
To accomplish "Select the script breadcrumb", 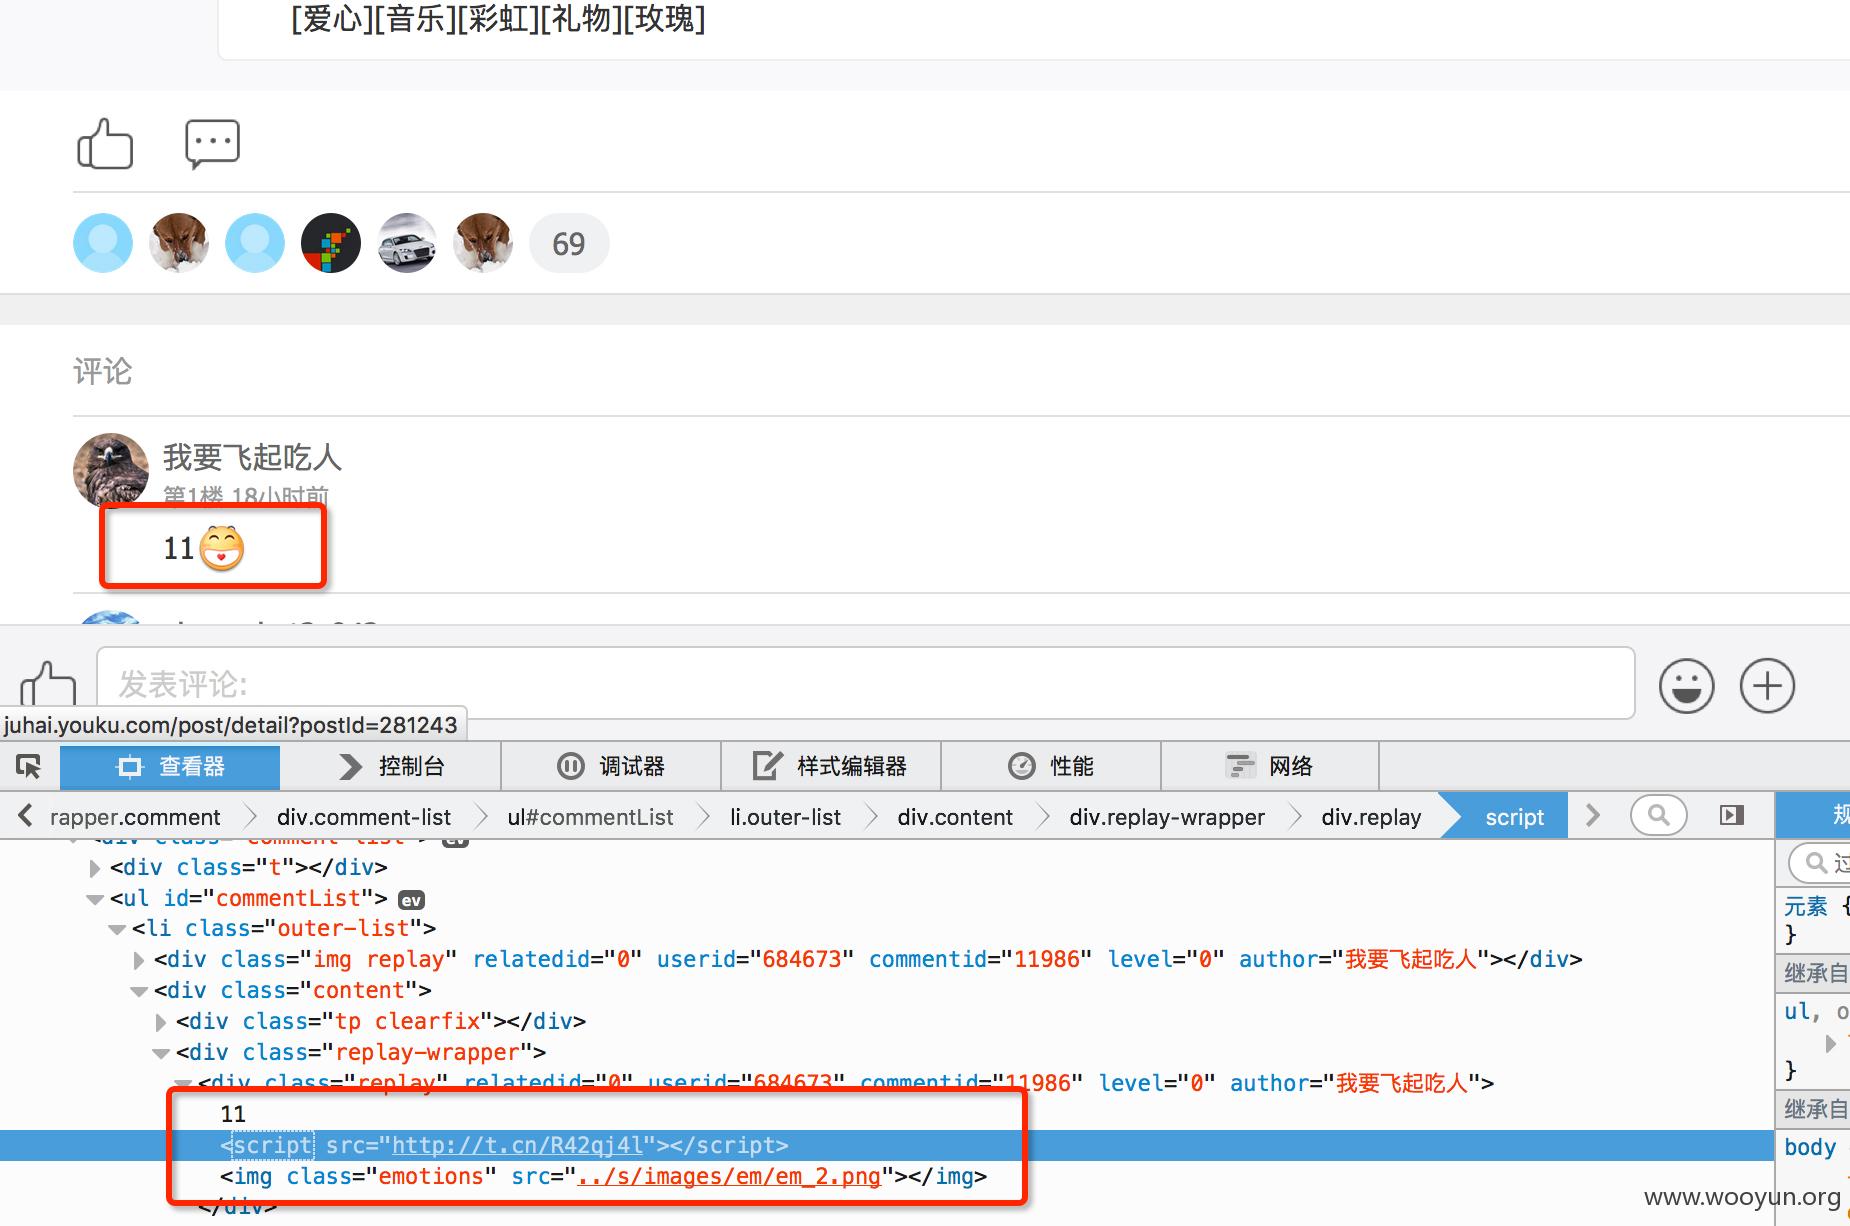I will coord(1514,817).
